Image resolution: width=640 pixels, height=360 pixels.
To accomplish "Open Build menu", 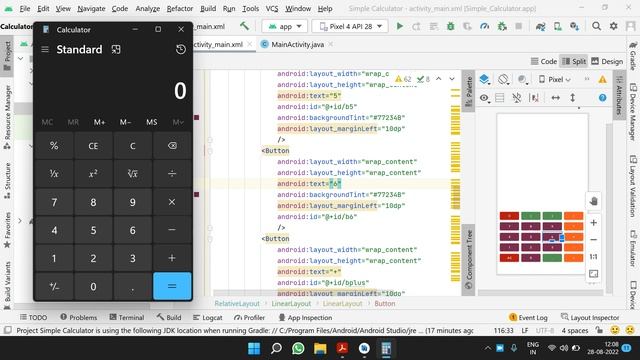I will pos(208,8).
